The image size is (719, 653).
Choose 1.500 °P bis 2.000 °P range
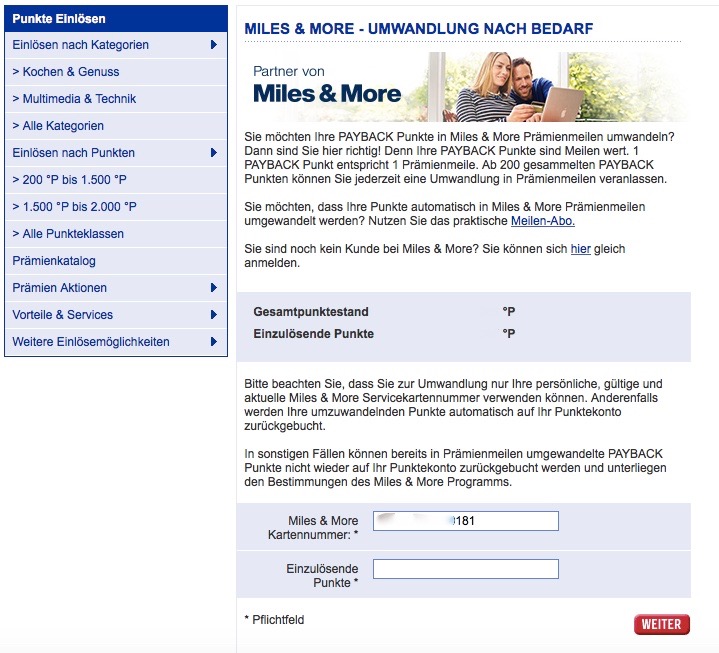coord(74,207)
